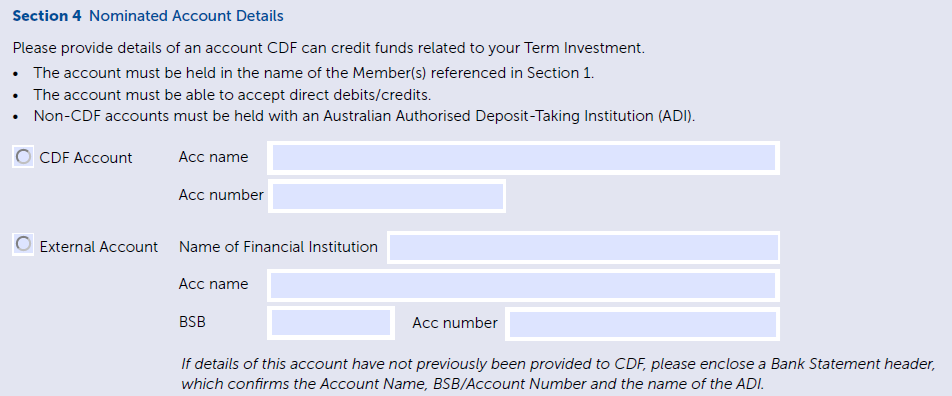Click the 'Acc name' label under CDF Account

tap(213, 157)
